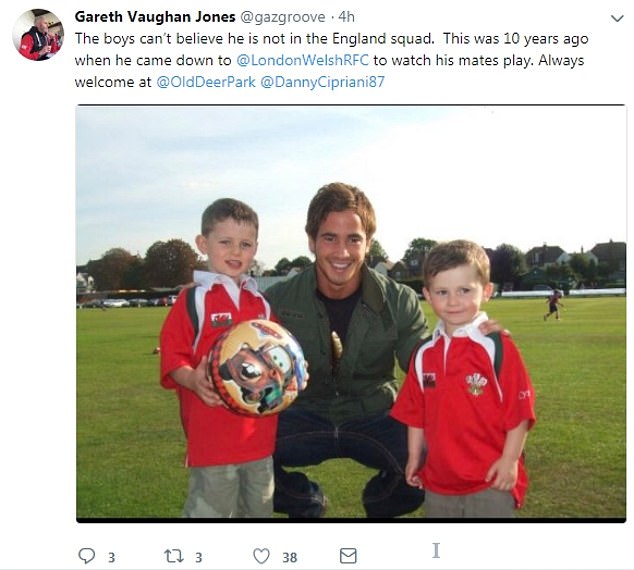Expand the tweet options chevron menu
Screen dimensions: 634x570
tap(617, 18)
